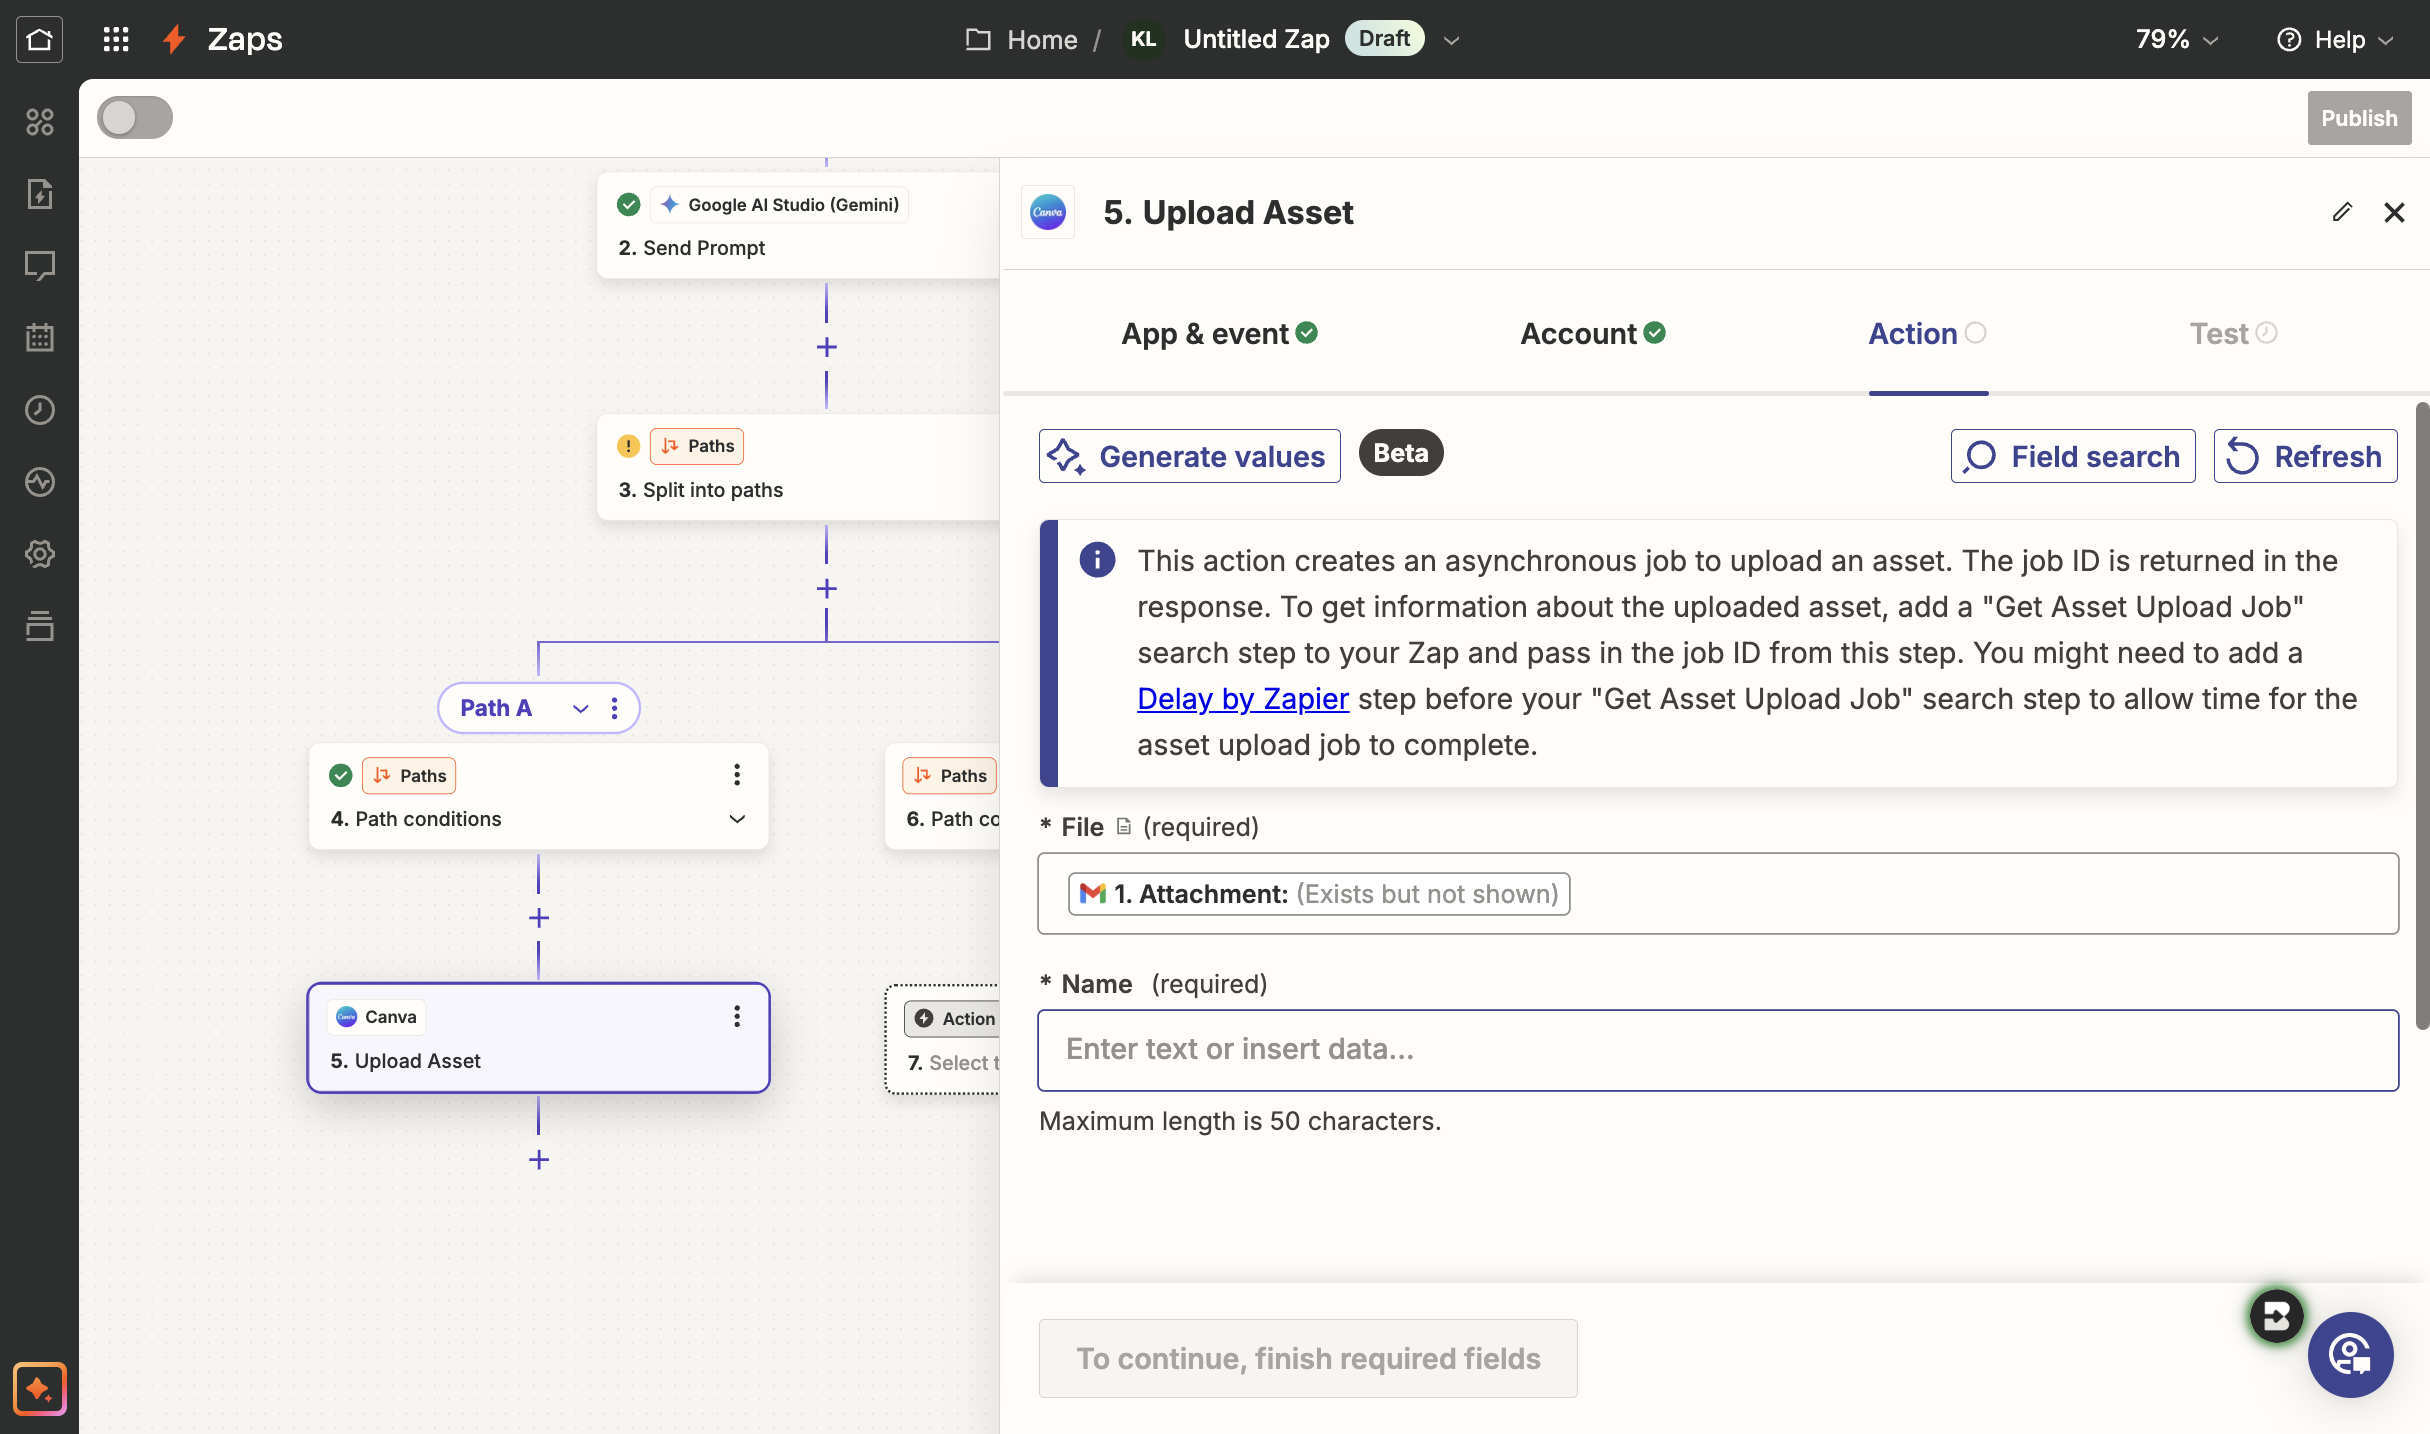Expand the Path conditions chevron
The width and height of the screenshot is (2430, 1434).
737,819
